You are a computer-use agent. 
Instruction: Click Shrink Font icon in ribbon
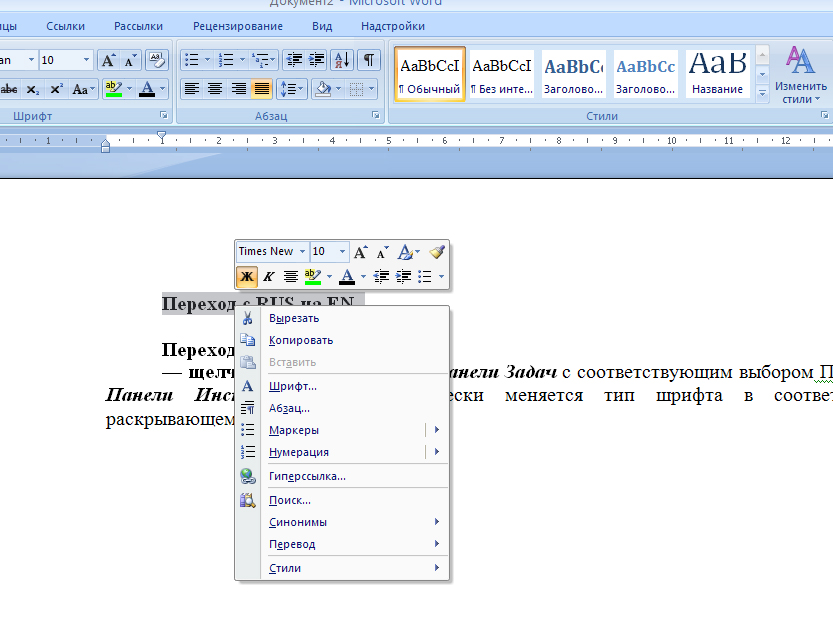click(130, 60)
